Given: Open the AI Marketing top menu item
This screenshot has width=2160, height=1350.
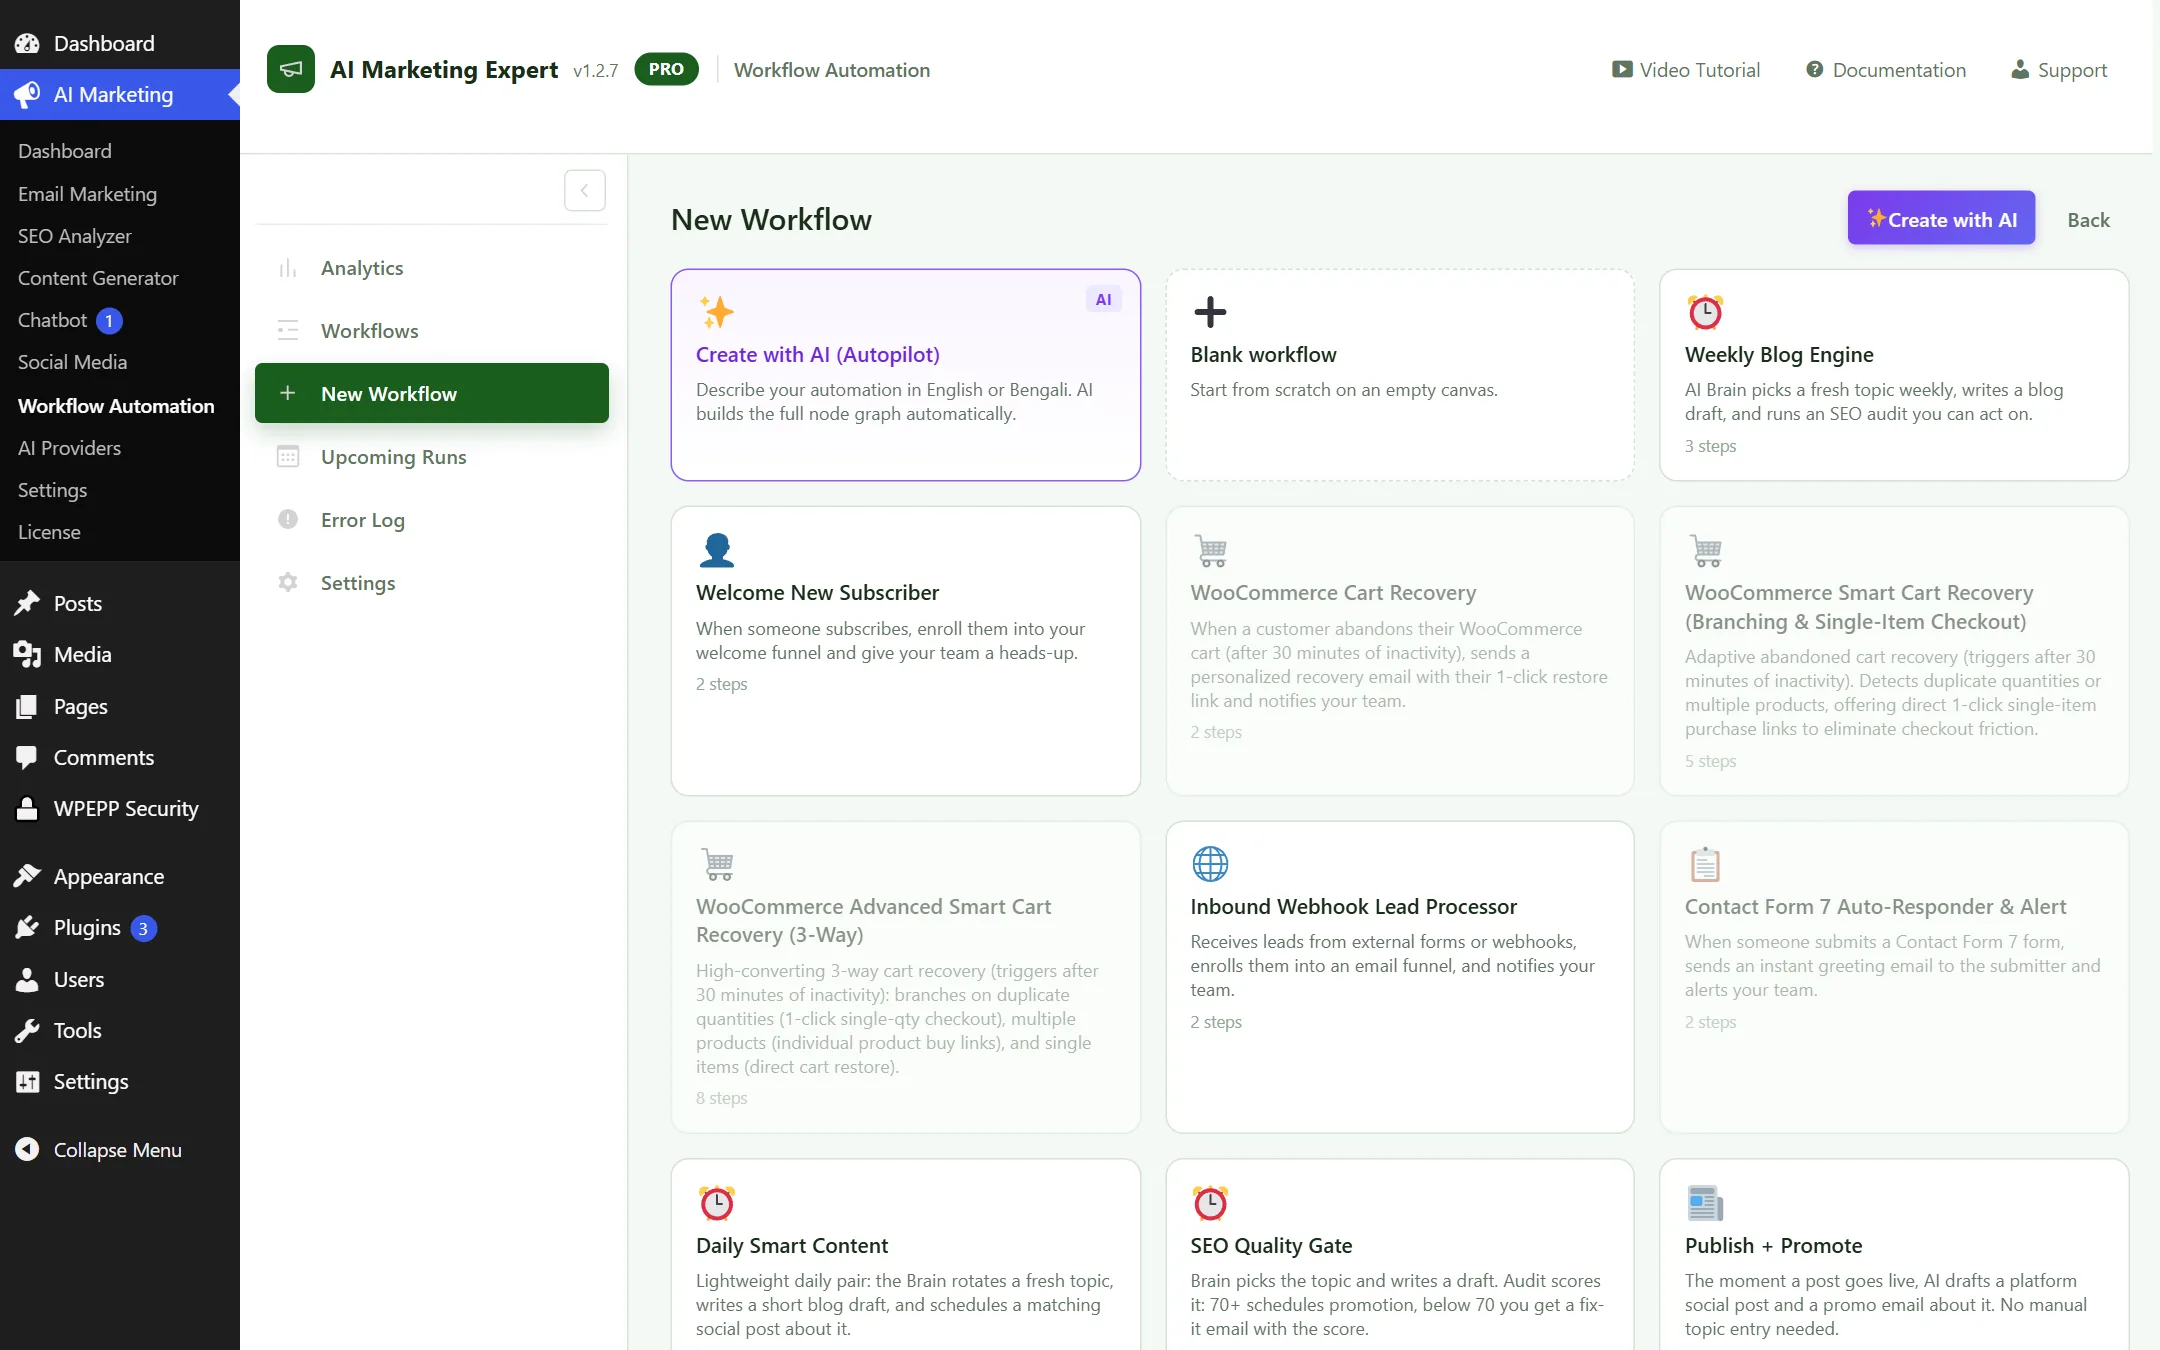Looking at the screenshot, I should (120, 94).
